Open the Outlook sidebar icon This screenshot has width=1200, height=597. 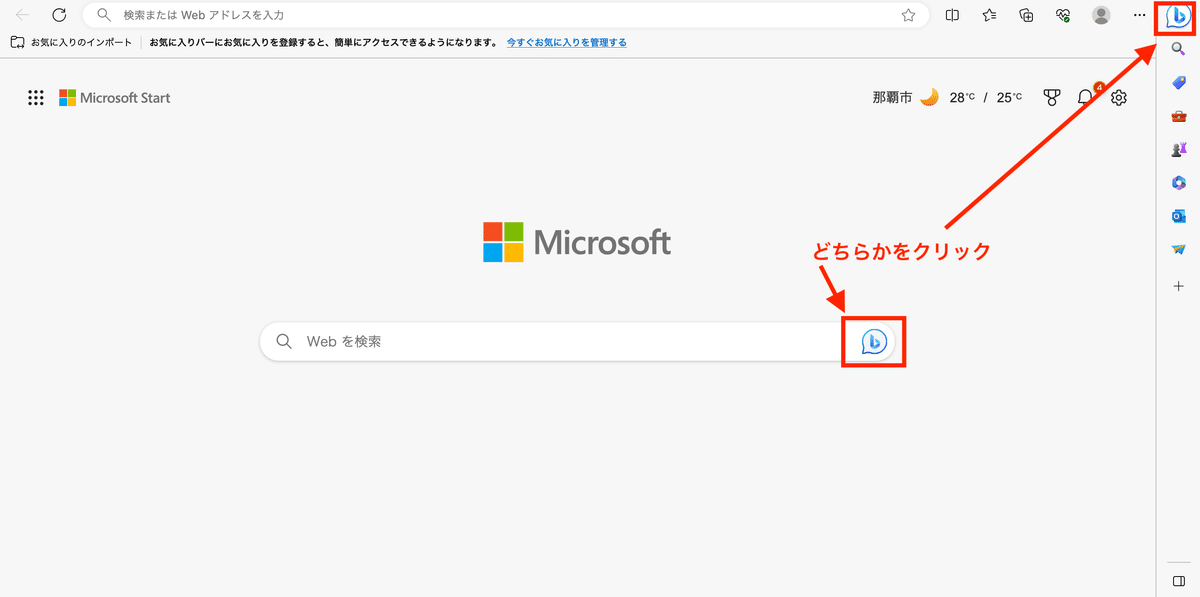pyautogui.click(x=1178, y=216)
